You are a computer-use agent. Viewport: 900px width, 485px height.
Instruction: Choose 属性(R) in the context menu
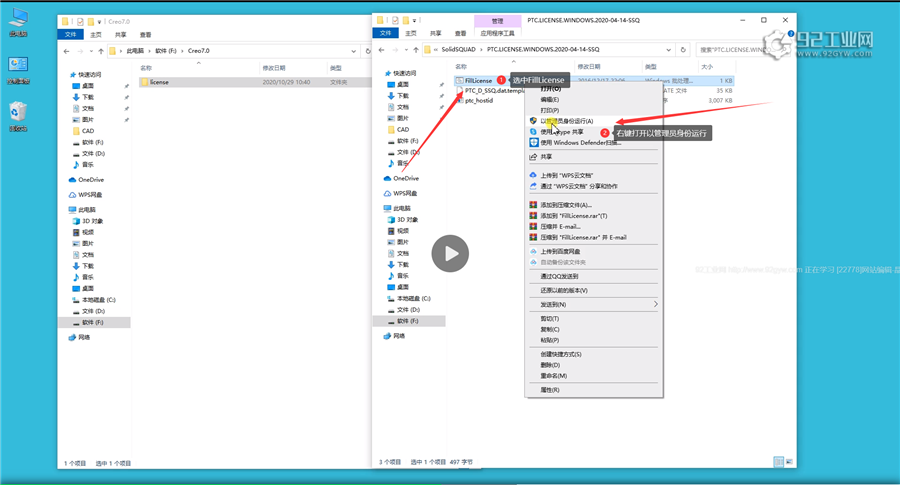[549, 390]
